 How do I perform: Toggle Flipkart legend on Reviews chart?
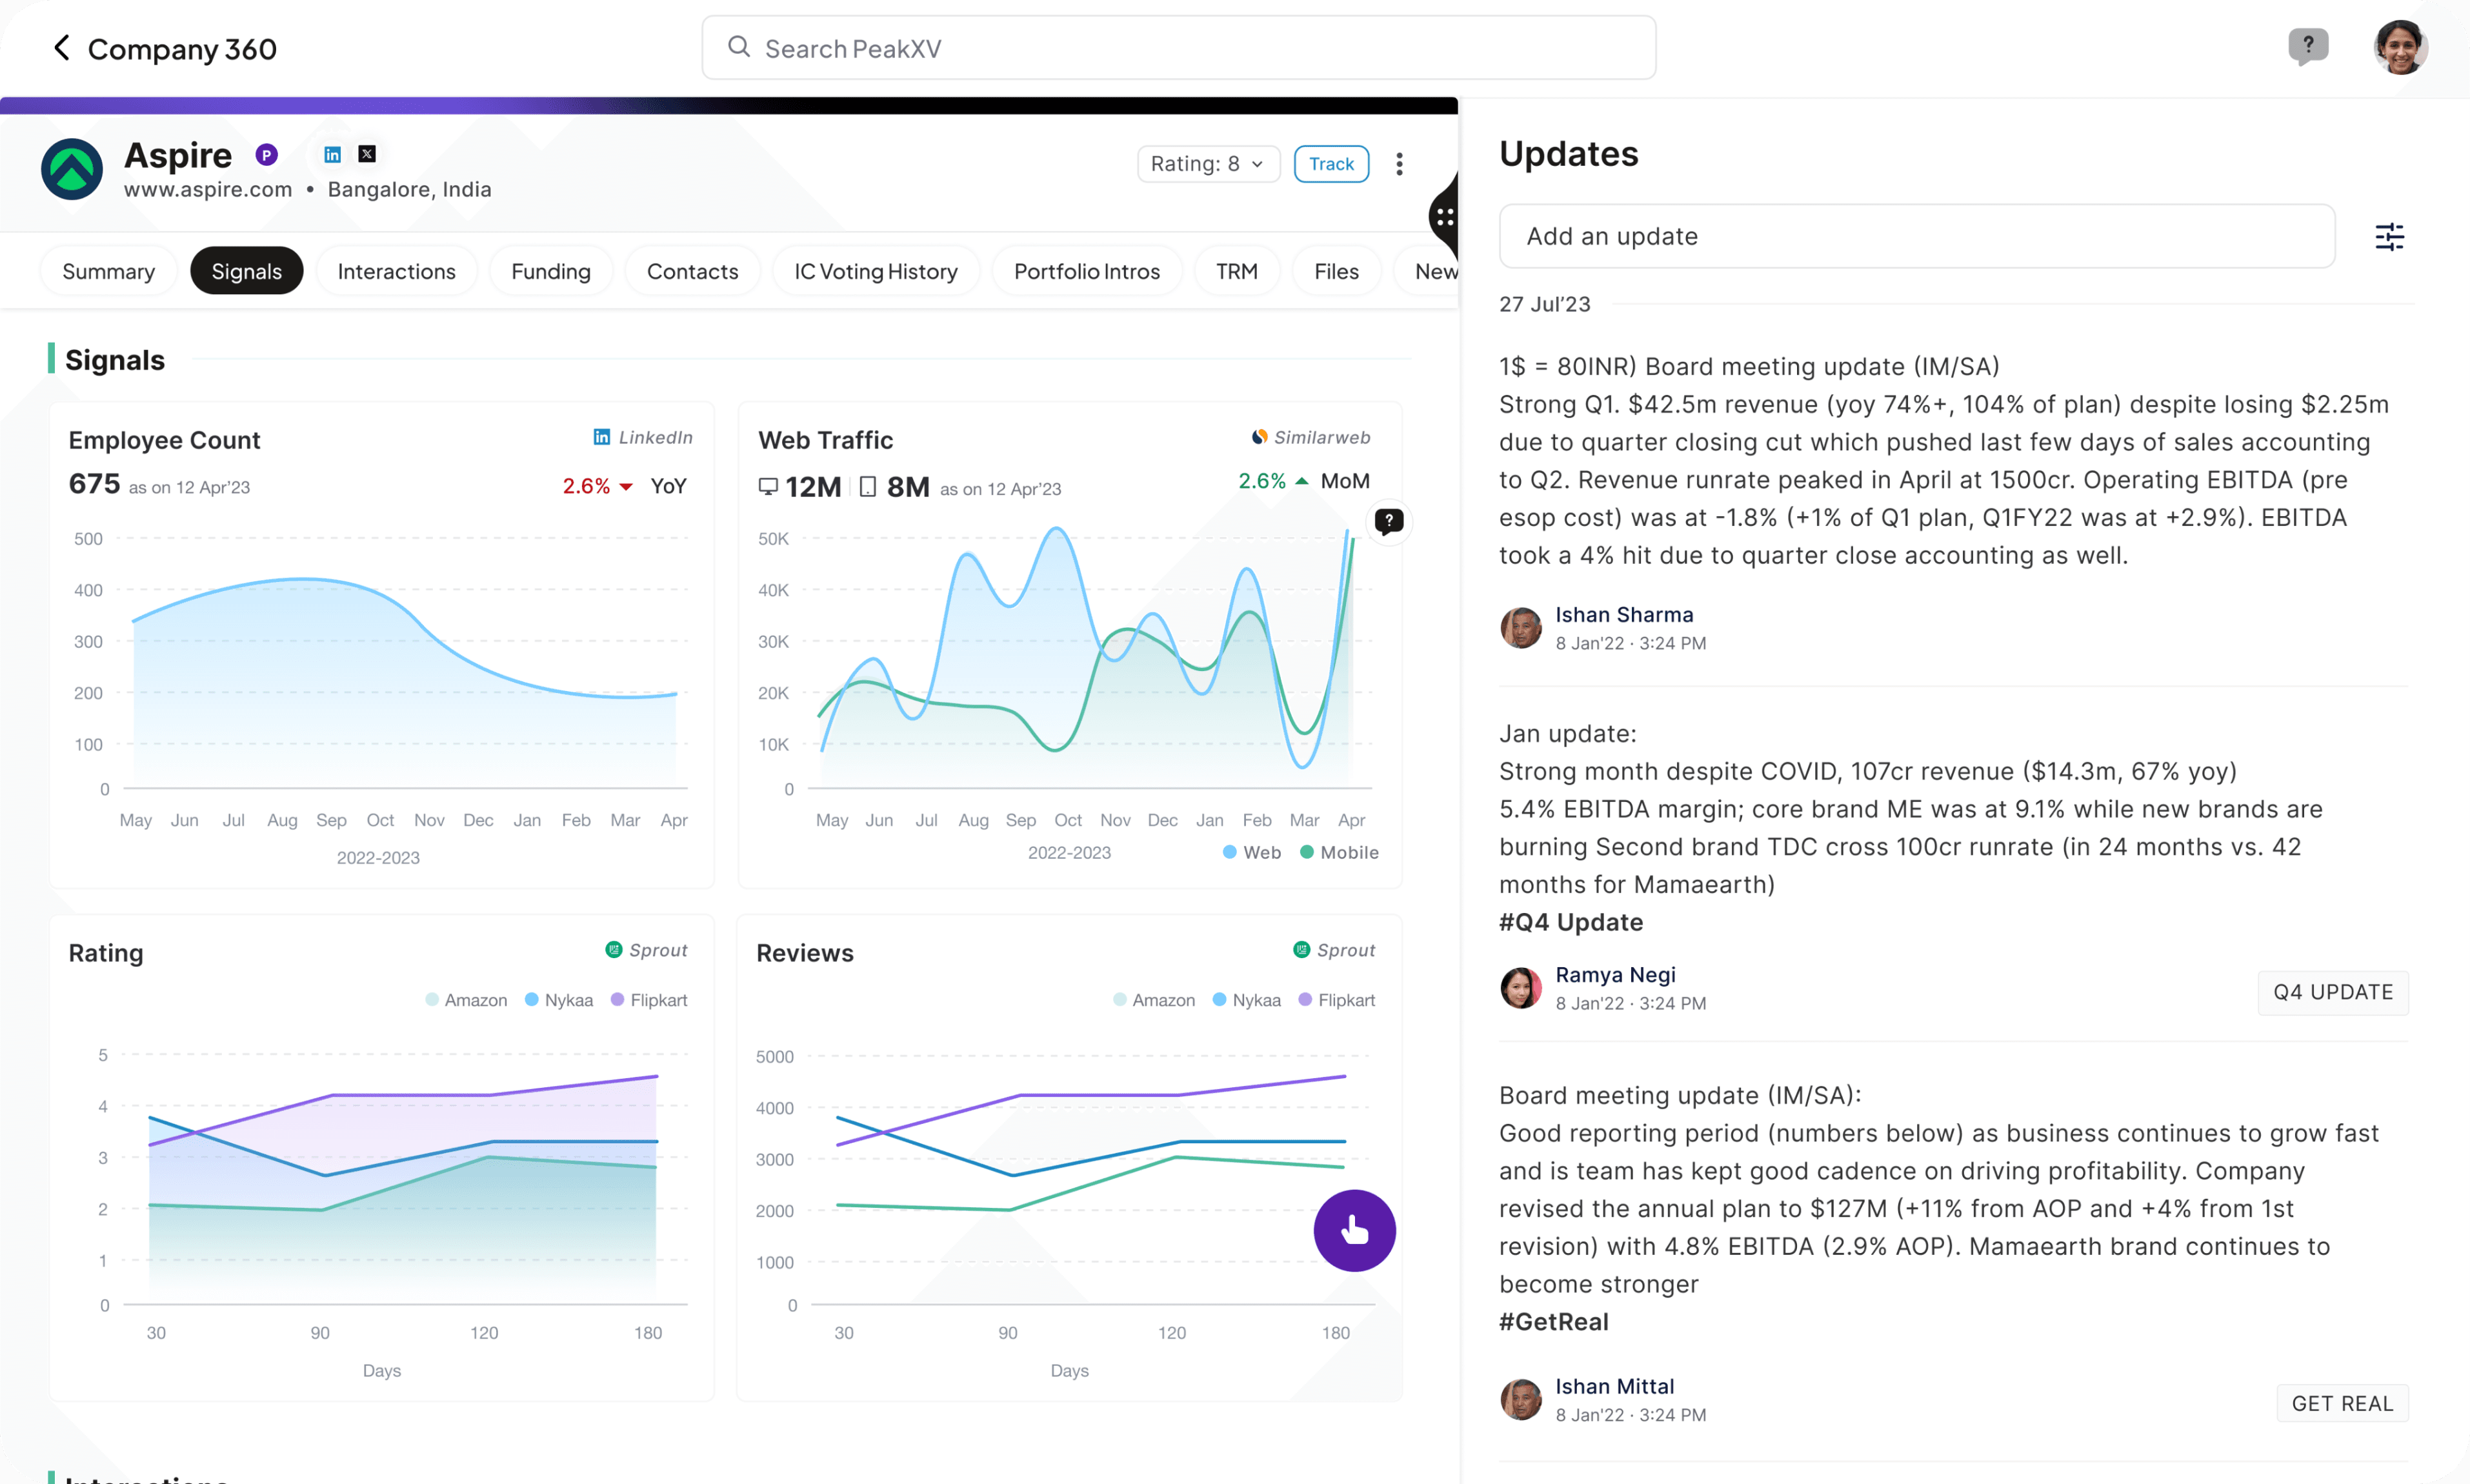click(x=1337, y=1000)
